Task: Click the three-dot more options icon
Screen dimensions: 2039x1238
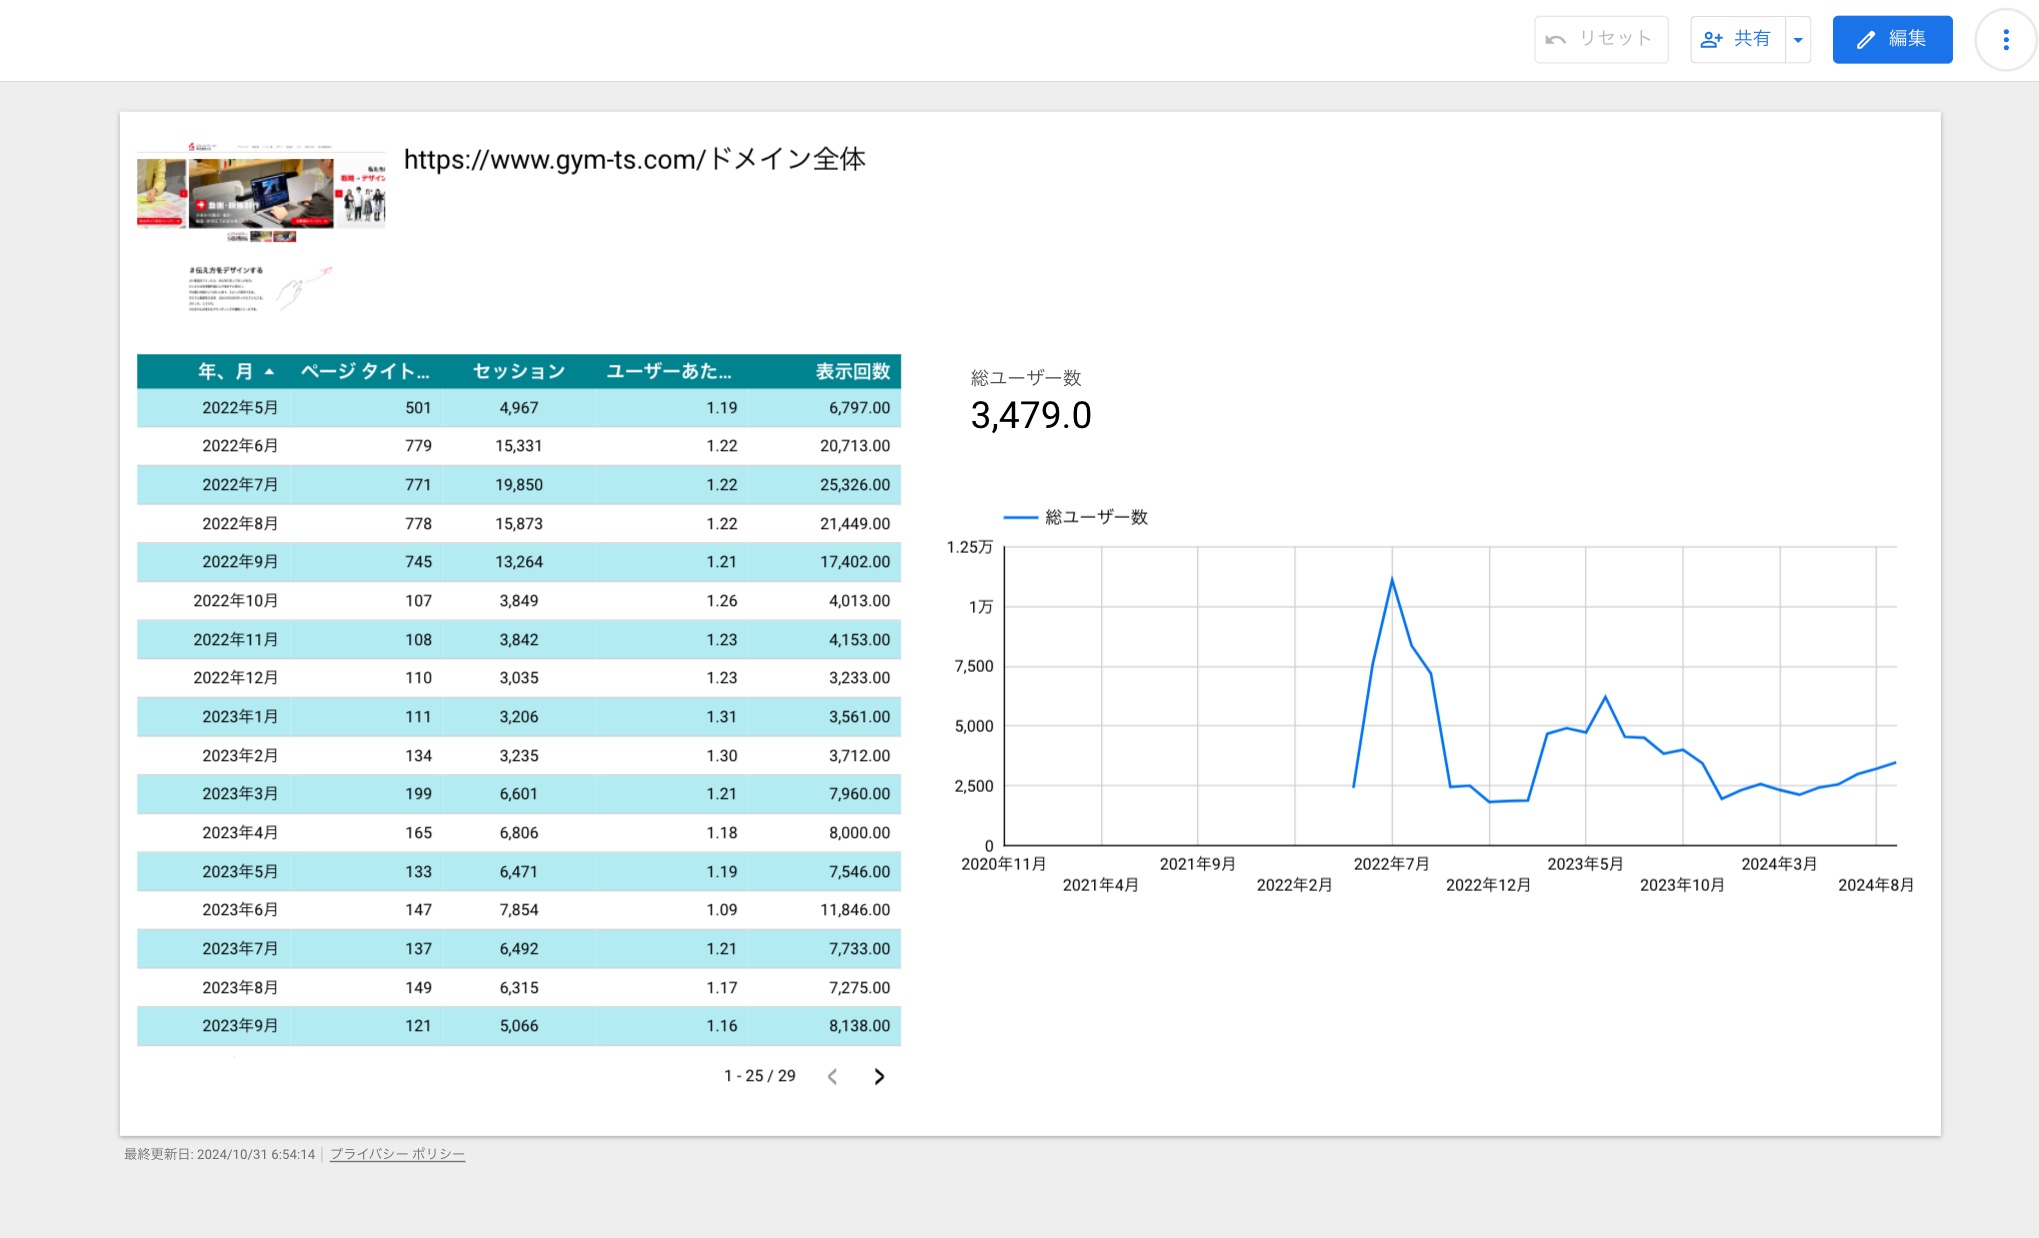Action: point(2005,40)
